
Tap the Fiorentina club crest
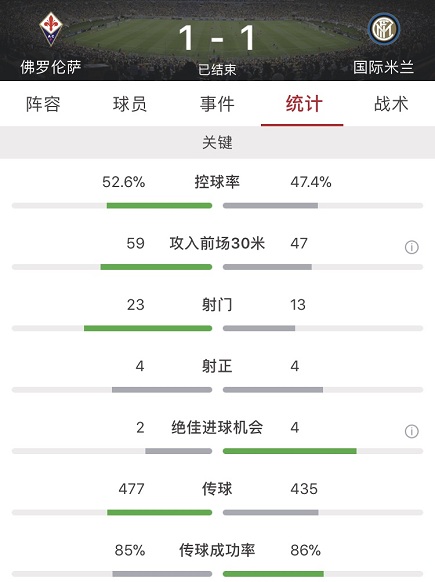(x=51, y=29)
